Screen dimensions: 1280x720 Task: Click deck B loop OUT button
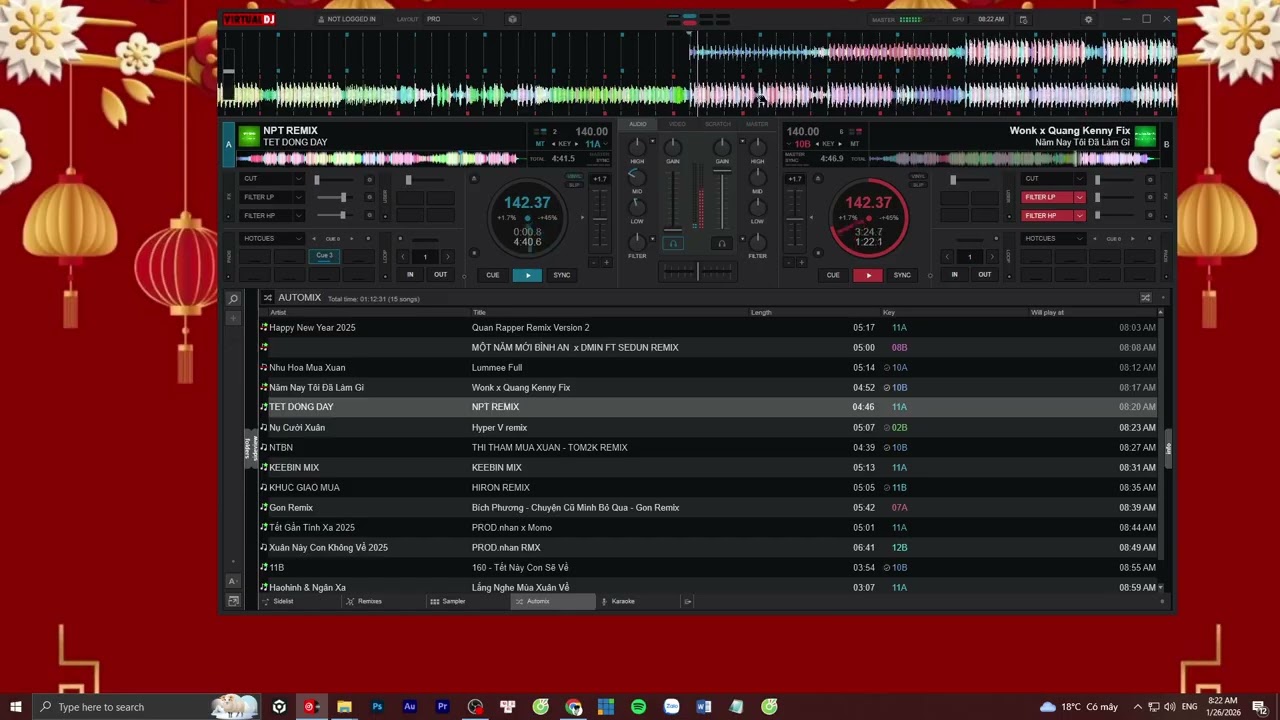[x=985, y=275]
